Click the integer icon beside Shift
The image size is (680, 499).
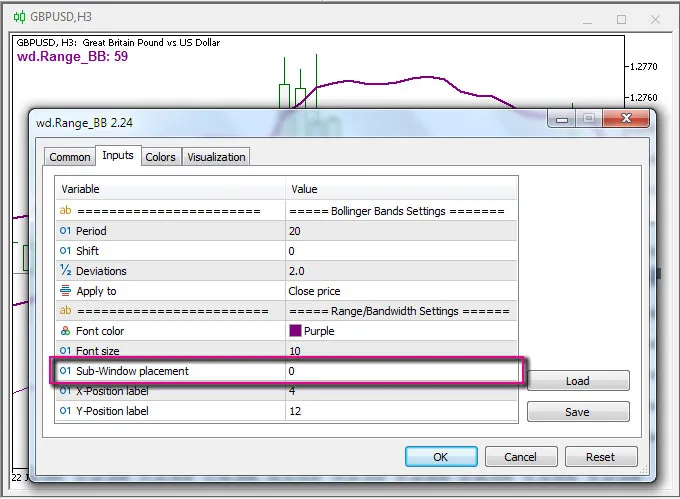pos(66,251)
